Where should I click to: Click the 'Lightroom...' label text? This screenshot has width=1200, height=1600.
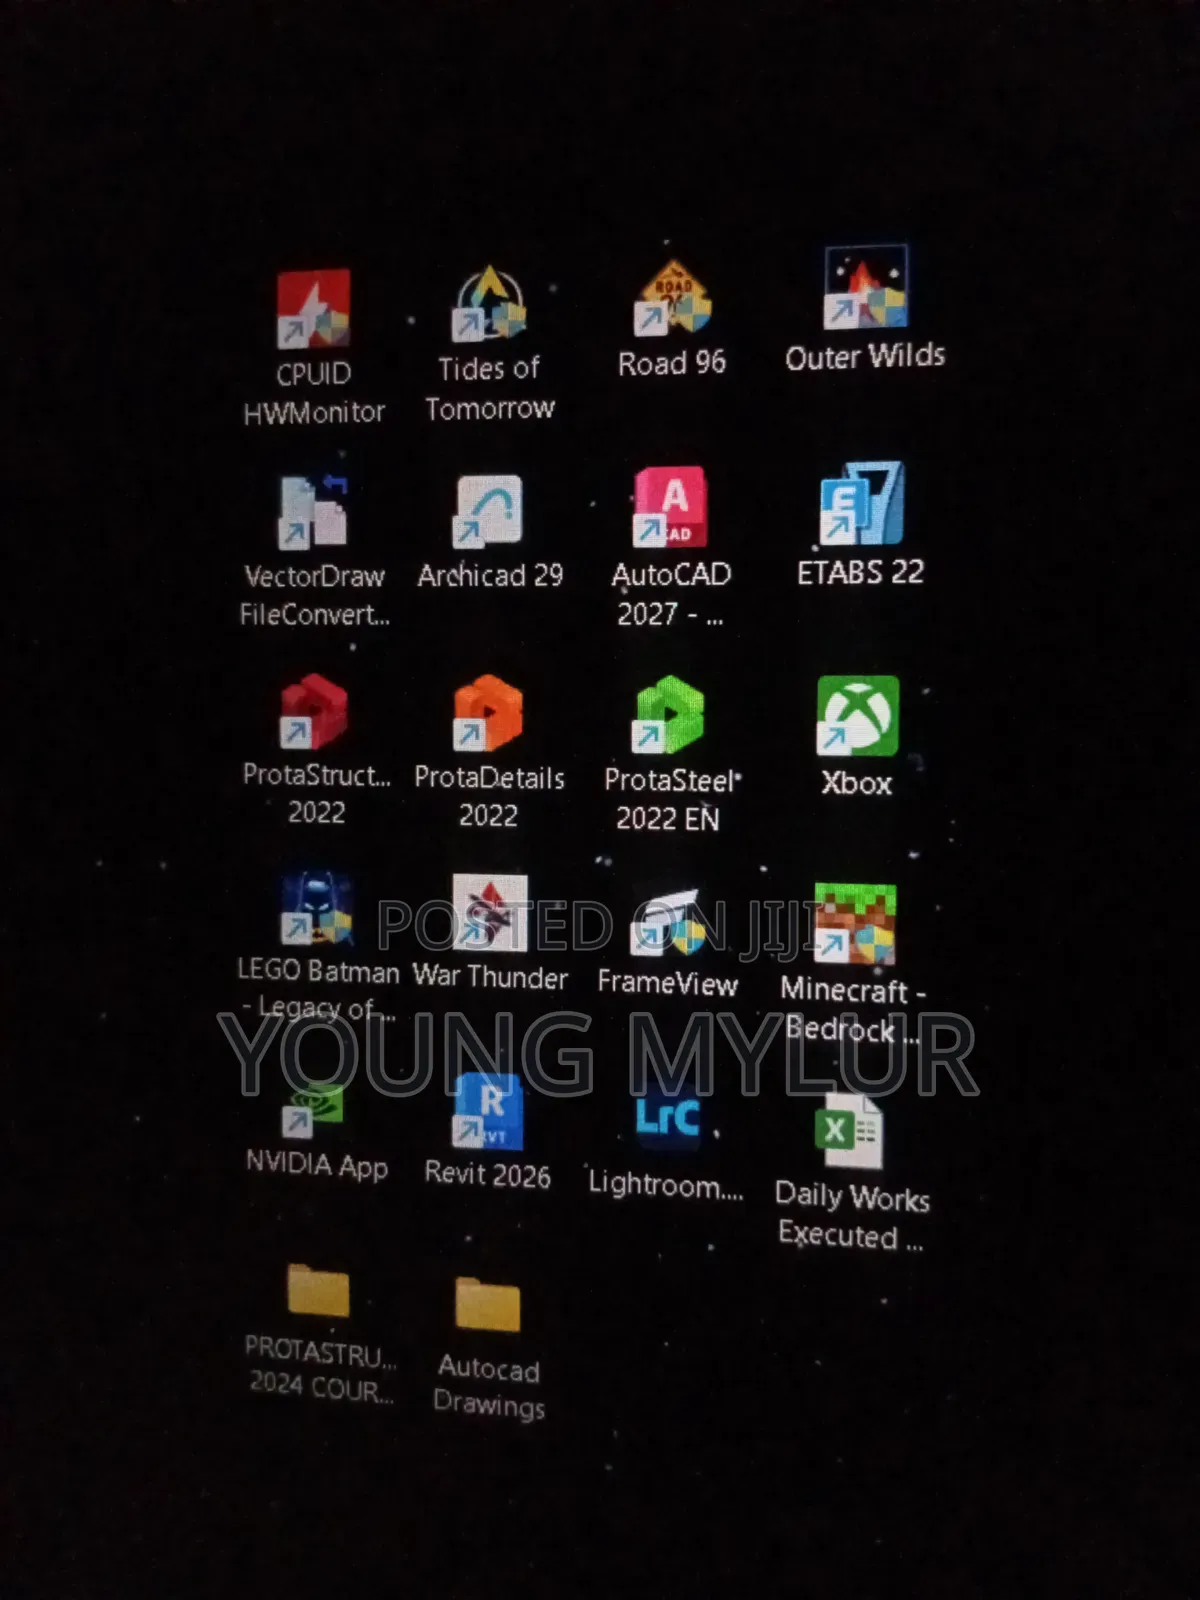point(666,1185)
